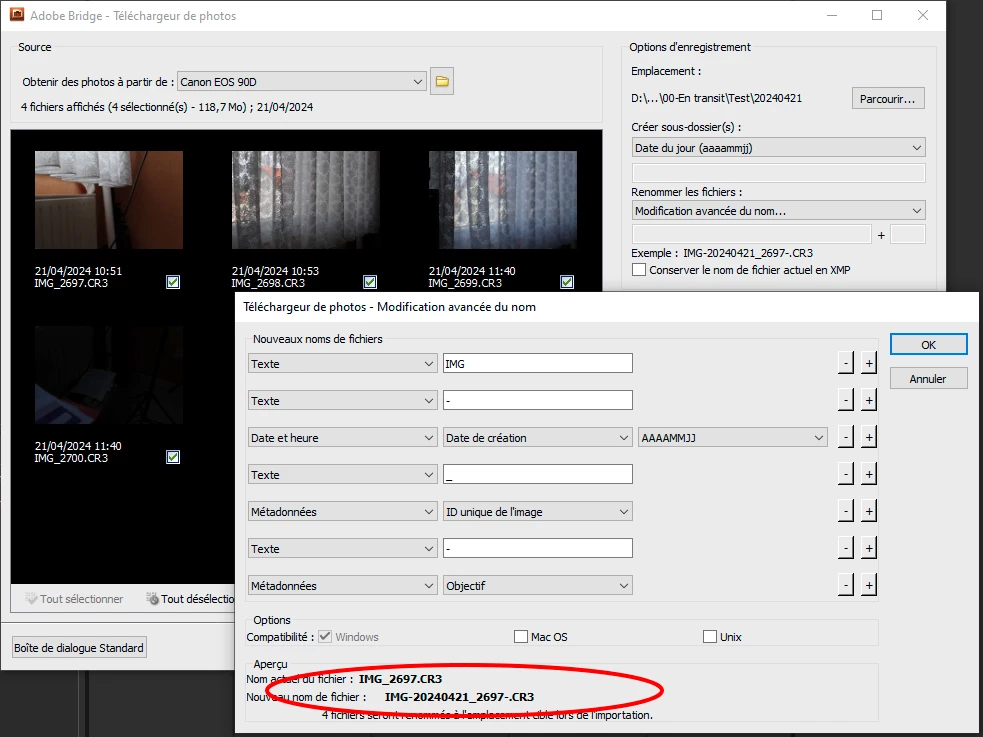Screen dimensions: 983x737
Task: Enable Mac OS compatibility checkbox
Action: tap(520, 637)
